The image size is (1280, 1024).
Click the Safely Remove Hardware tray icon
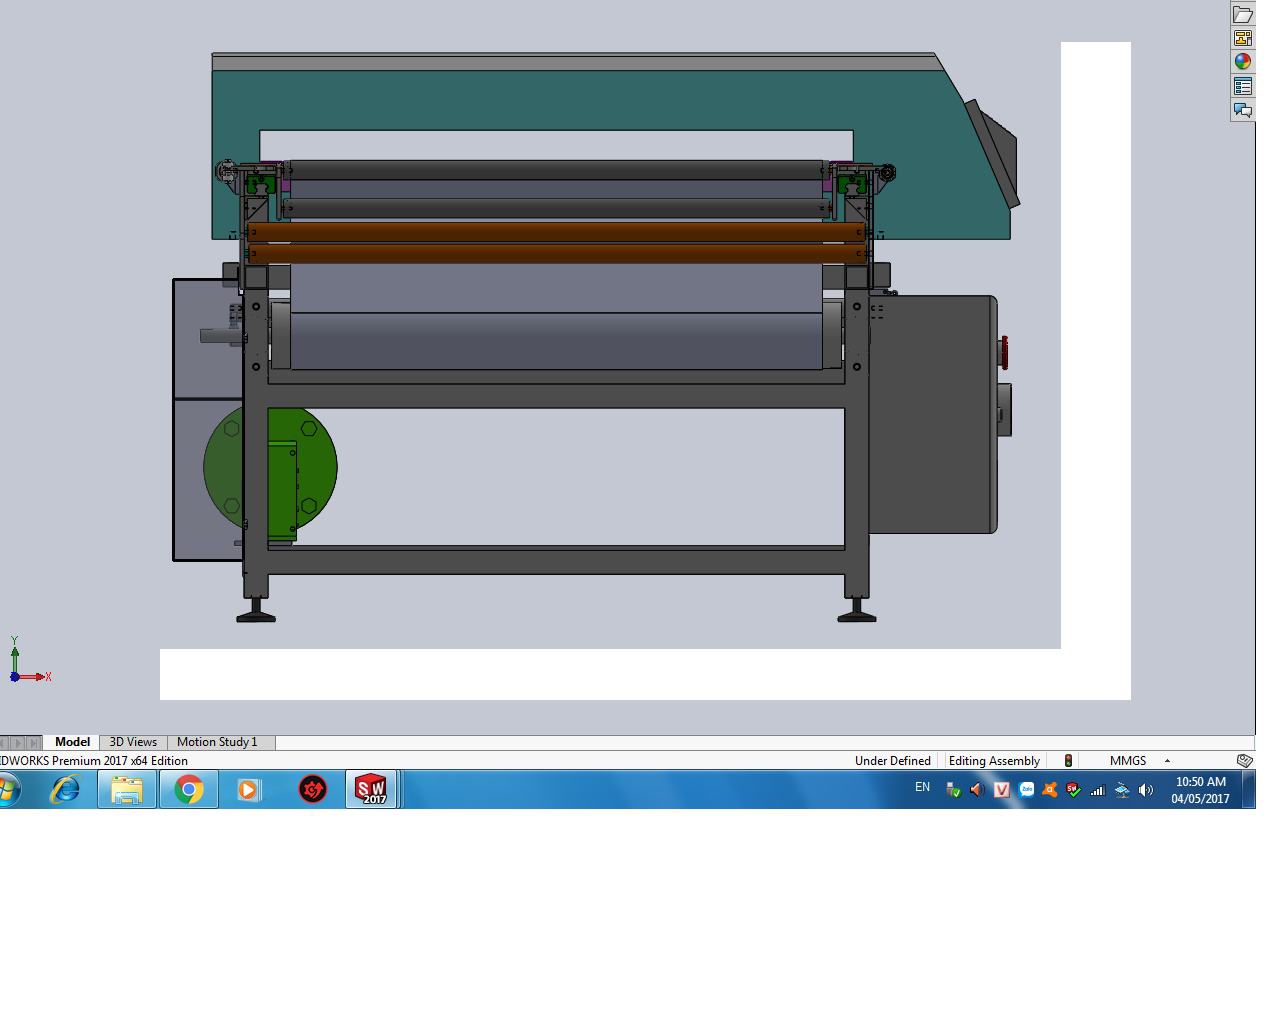point(953,790)
